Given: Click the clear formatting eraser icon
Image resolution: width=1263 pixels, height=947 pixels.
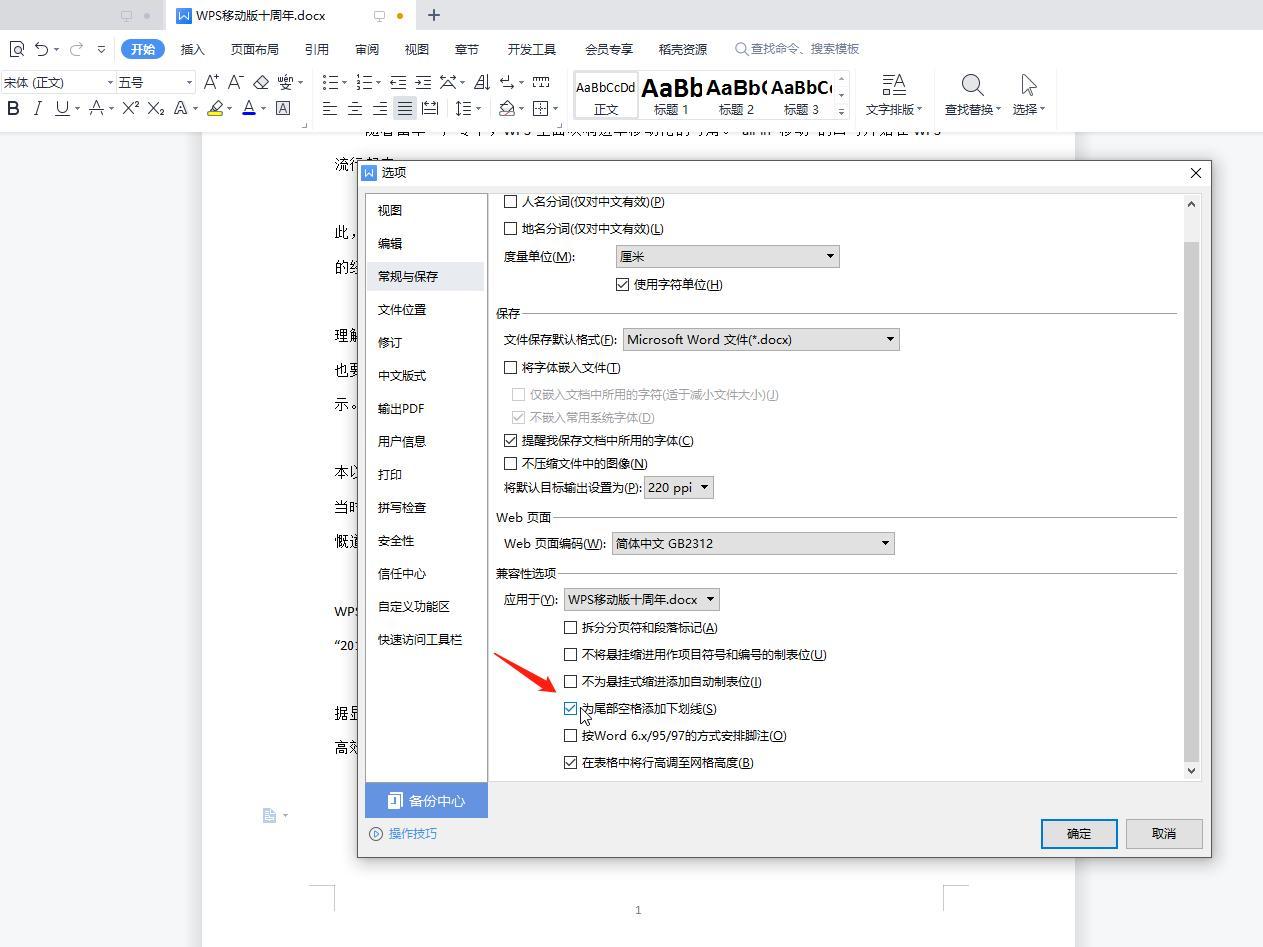Looking at the screenshot, I should coord(261,82).
